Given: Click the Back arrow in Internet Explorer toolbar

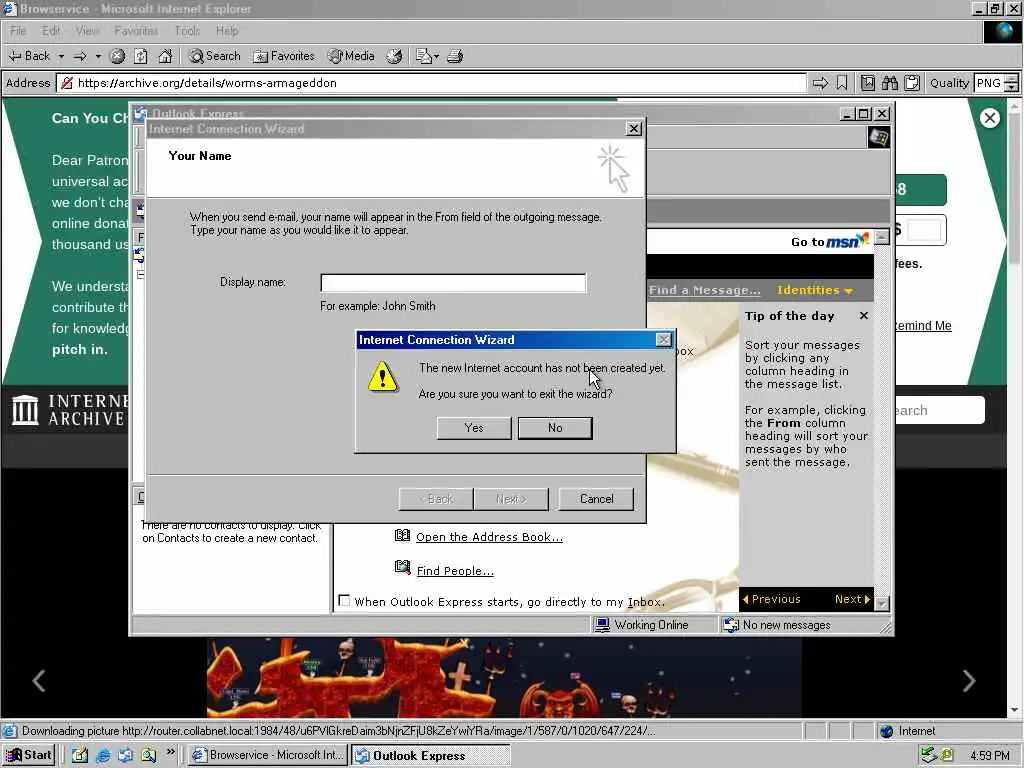Looking at the screenshot, I should (29, 56).
